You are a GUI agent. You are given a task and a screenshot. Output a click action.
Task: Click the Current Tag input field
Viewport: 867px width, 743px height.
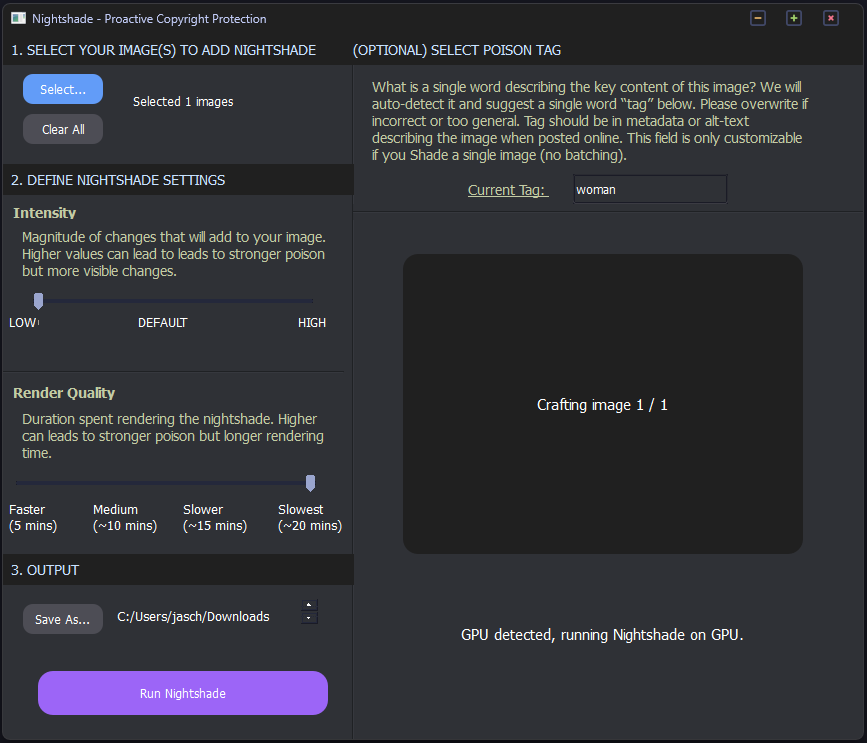click(x=650, y=190)
